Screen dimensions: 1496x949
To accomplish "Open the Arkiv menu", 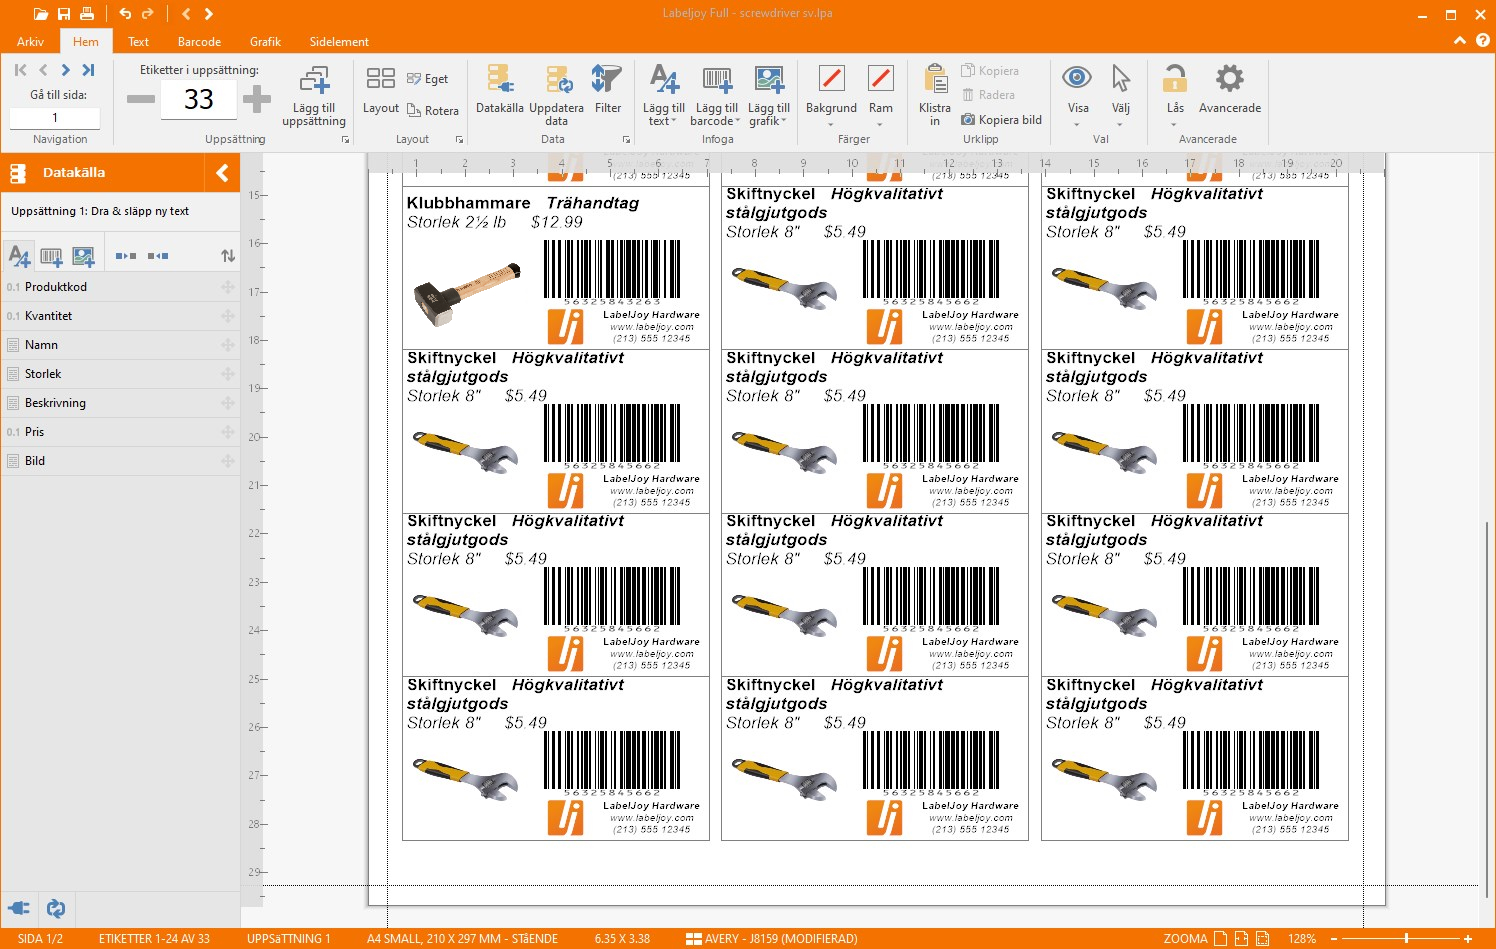I will 30,42.
